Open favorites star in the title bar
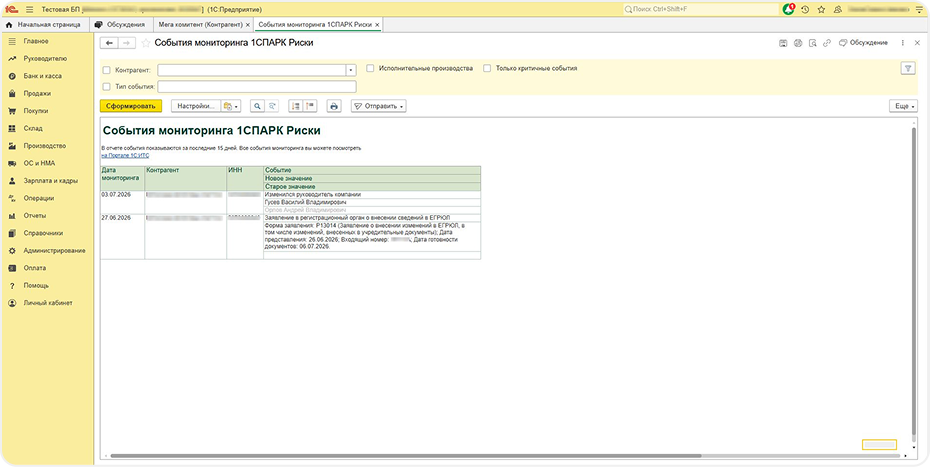This screenshot has height=467, width=930. coord(821,9)
